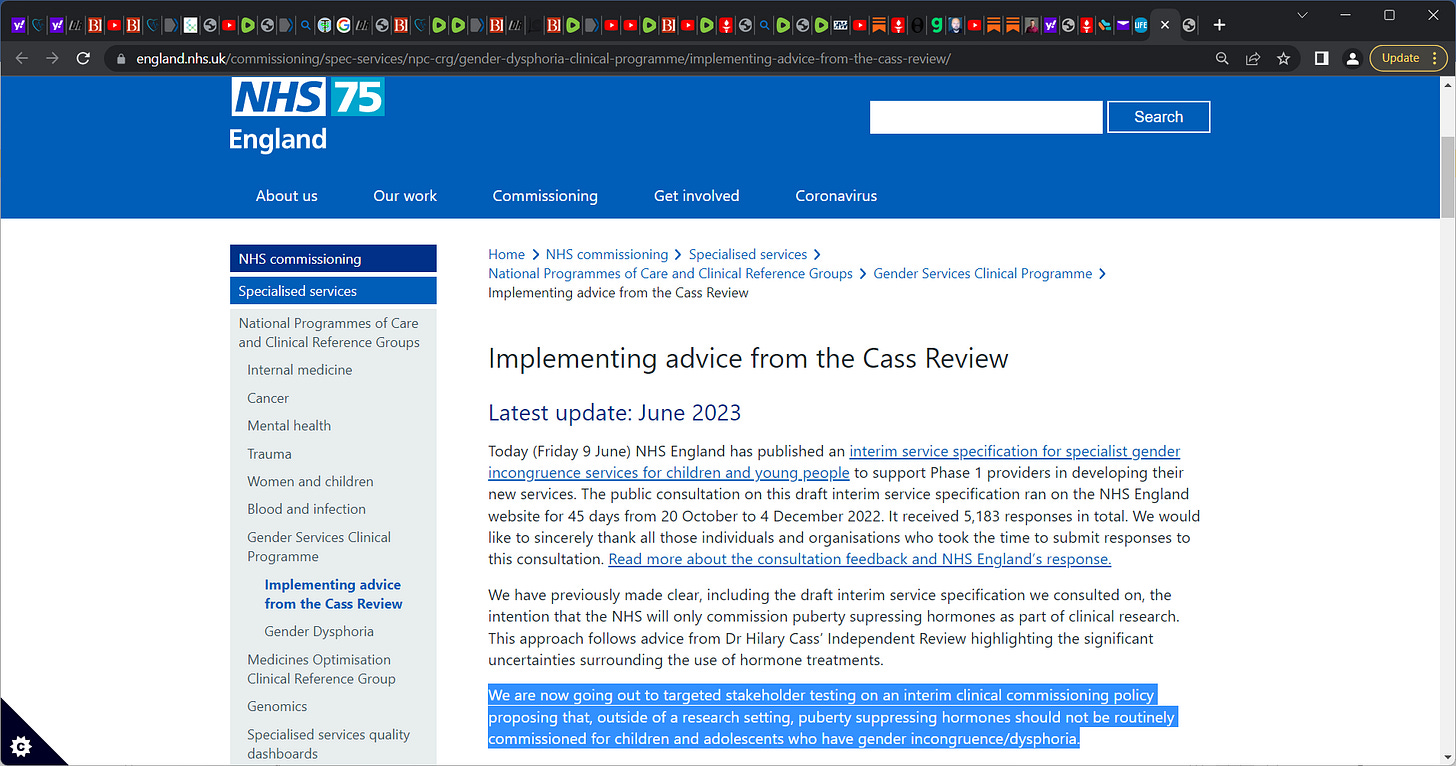The width and height of the screenshot is (1456, 766).
Task: Open the zoom magnifier in the address bar
Action: [1222, 58]
